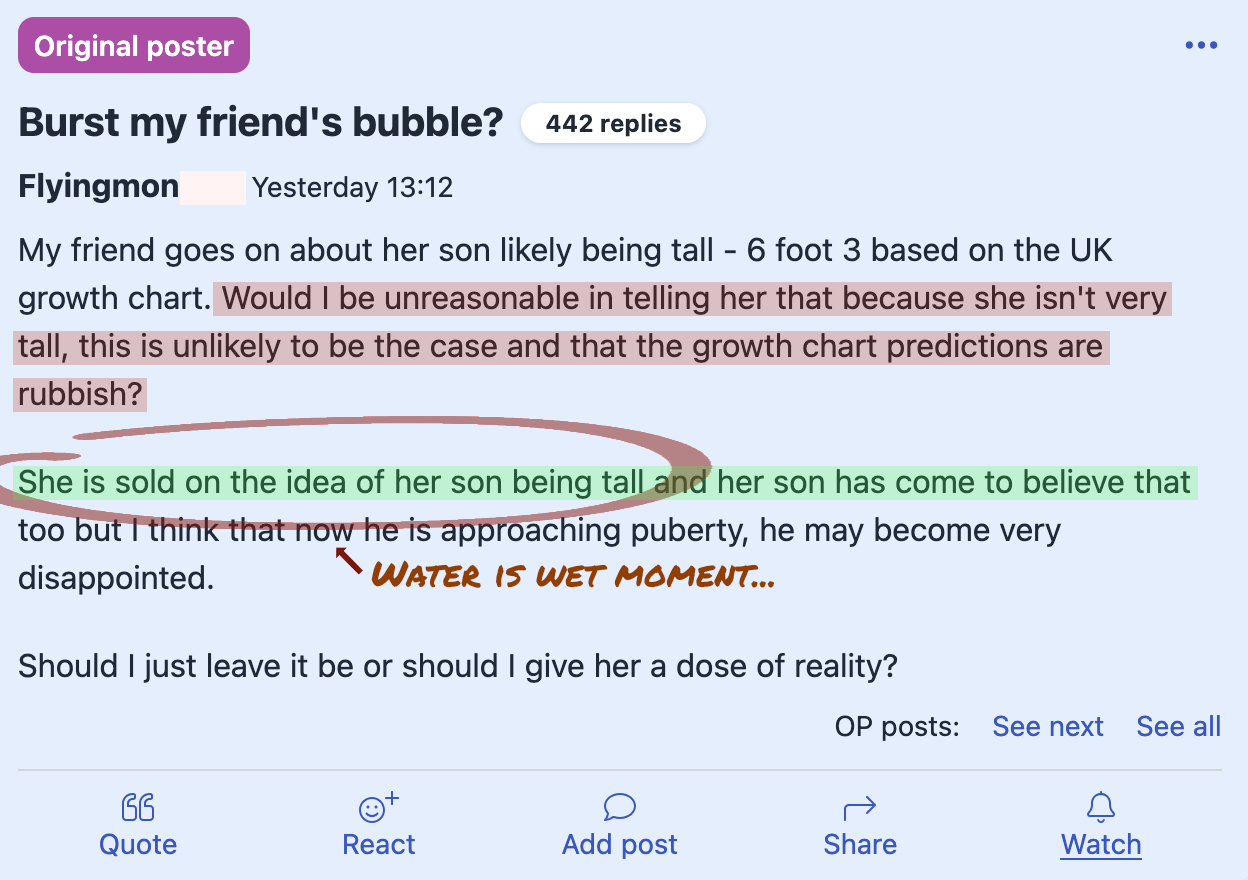Open the three-dot overflow menu

click(1201, 44)
